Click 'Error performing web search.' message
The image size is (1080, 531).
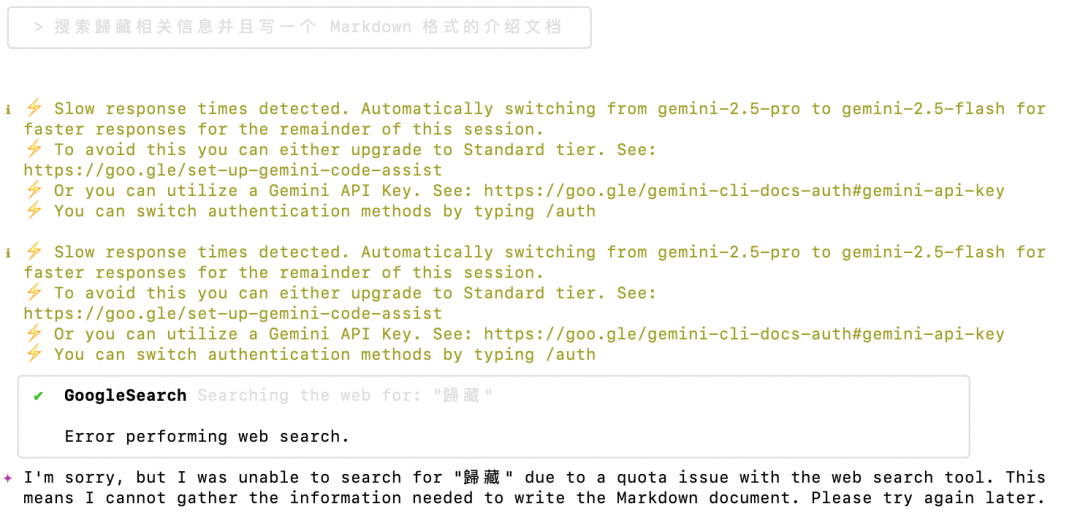click(207, 437)
